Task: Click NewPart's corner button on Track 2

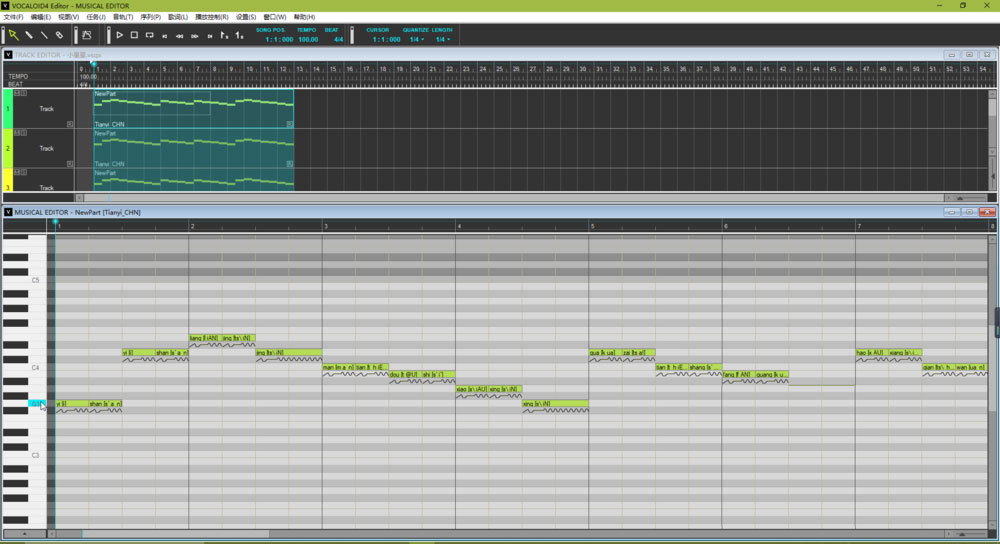Action: pyautogui.click(x=290, y=164)
